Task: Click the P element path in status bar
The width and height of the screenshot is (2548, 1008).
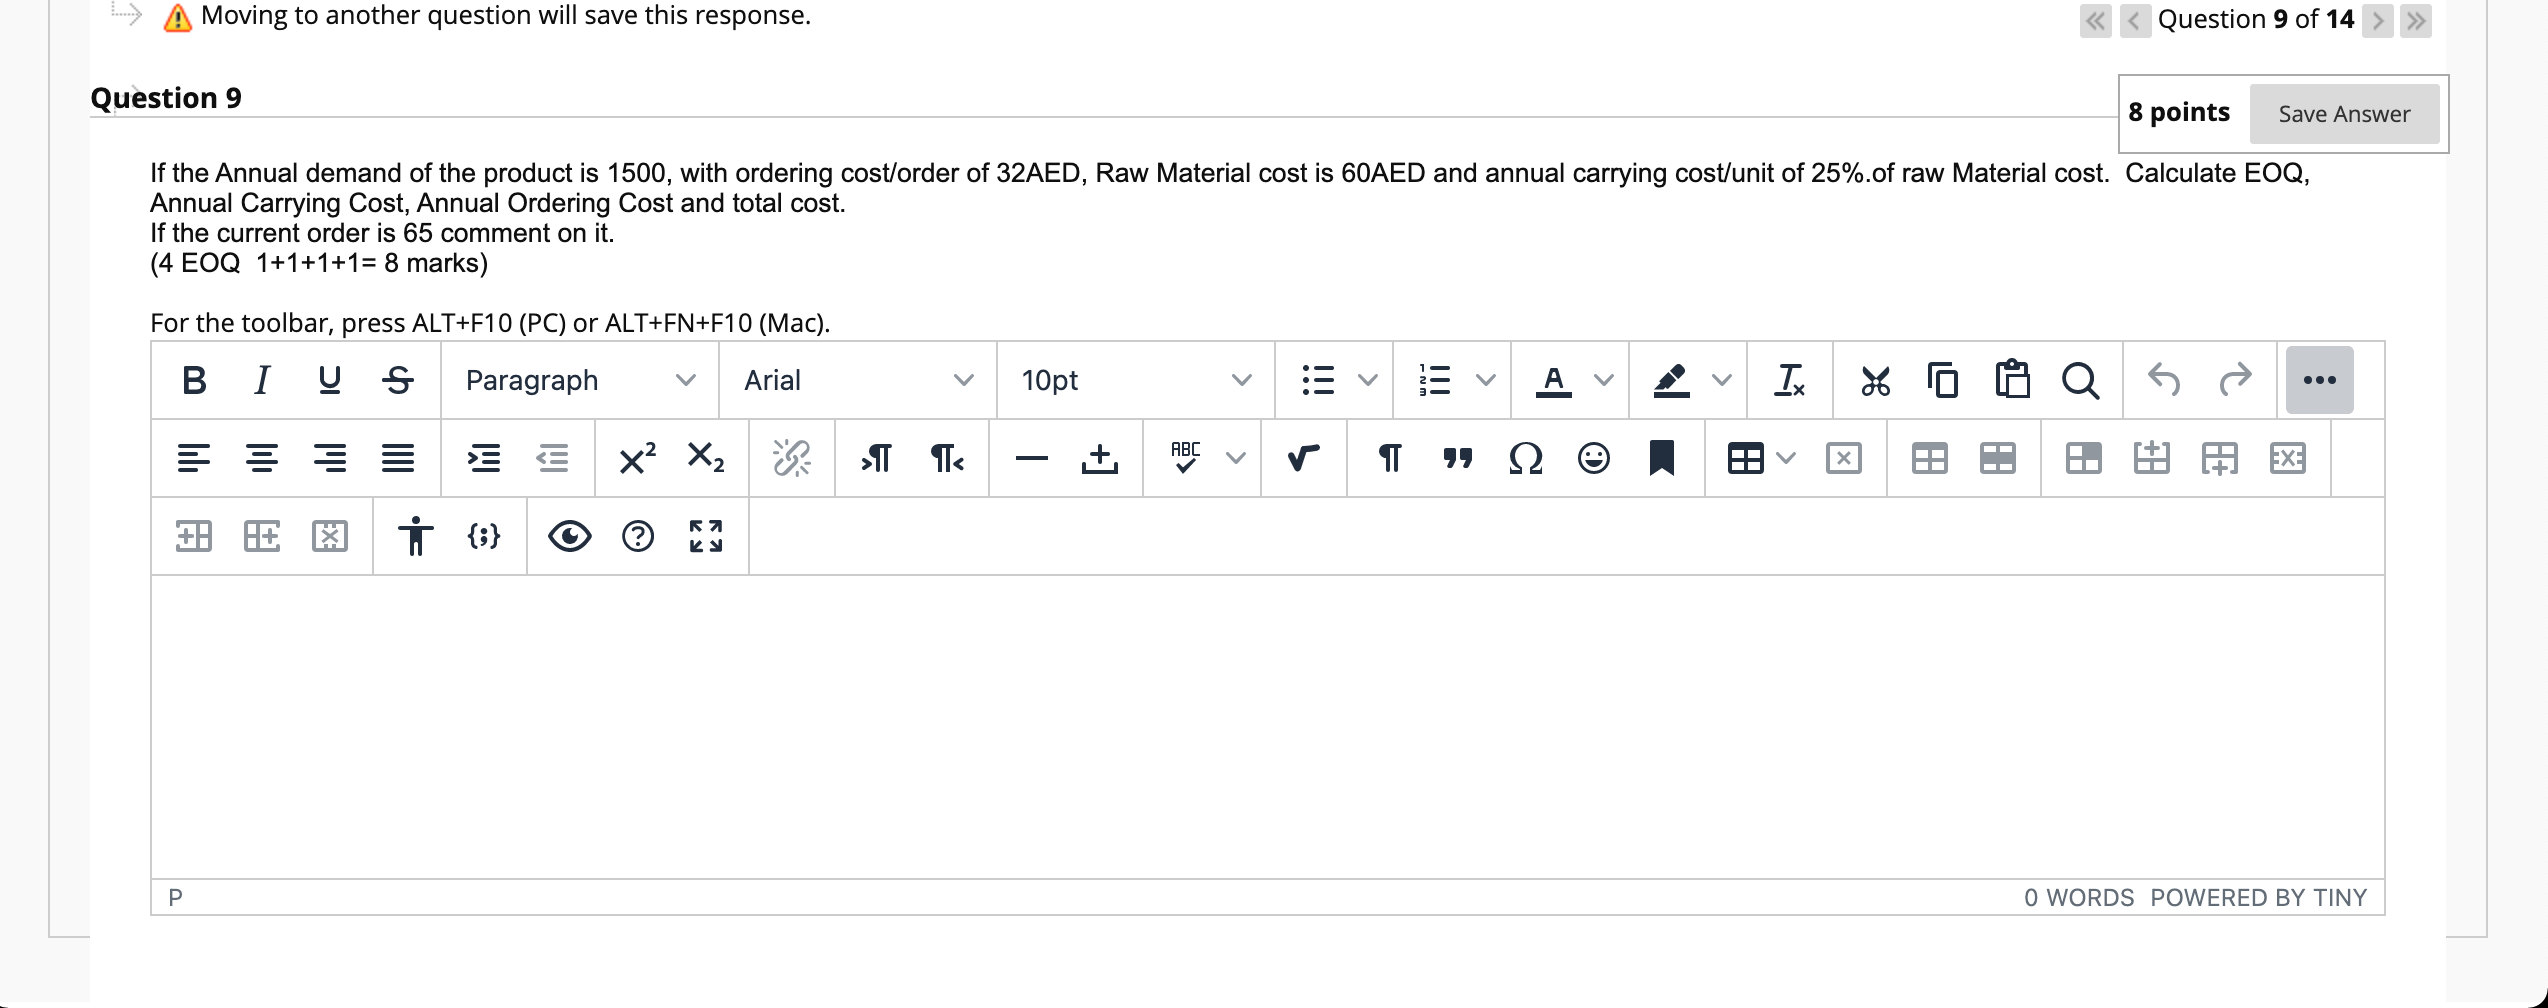Action: [176, 897]
